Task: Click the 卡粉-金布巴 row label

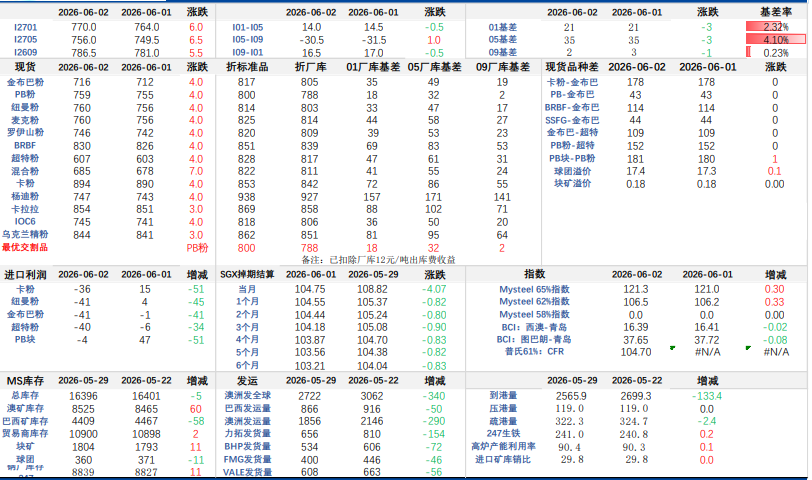Action: coord(572,82)
